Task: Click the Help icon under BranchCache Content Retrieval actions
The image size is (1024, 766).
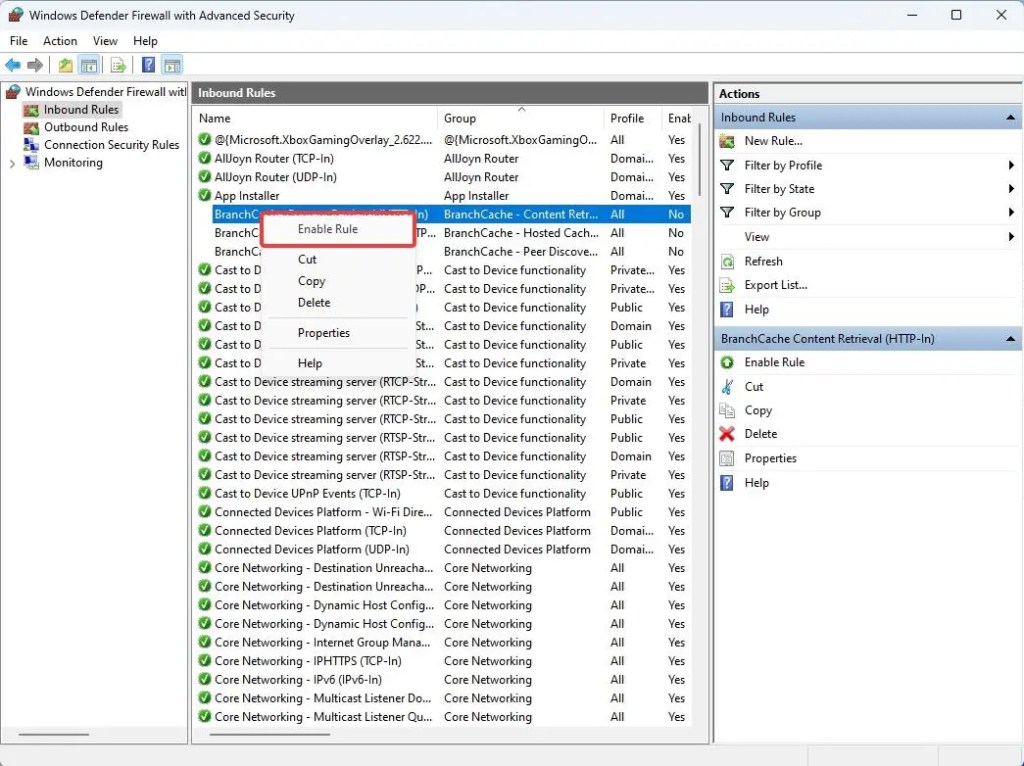Action: tap(727, 483)
